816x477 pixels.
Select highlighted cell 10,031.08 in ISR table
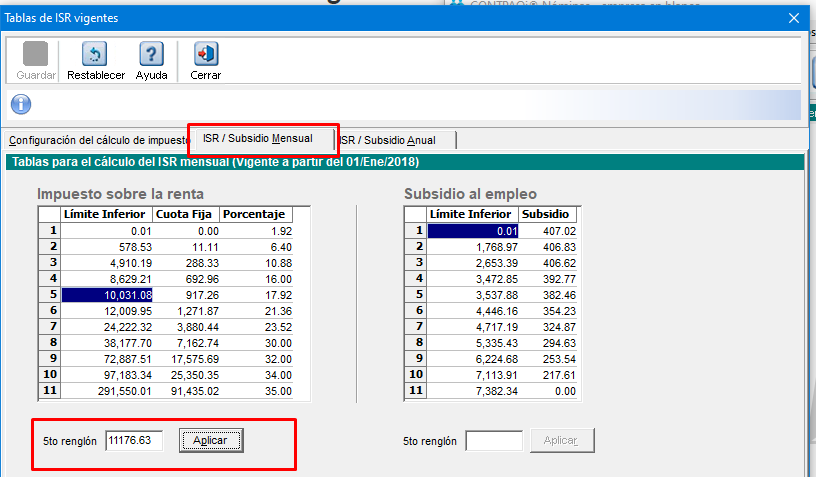click(107, 294)
